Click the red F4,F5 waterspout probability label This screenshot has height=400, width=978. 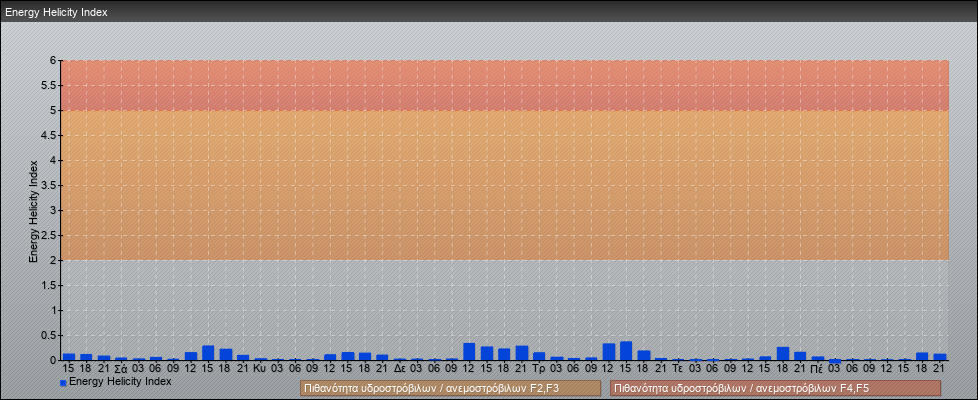pyautogui.click(x=775, y=388)
